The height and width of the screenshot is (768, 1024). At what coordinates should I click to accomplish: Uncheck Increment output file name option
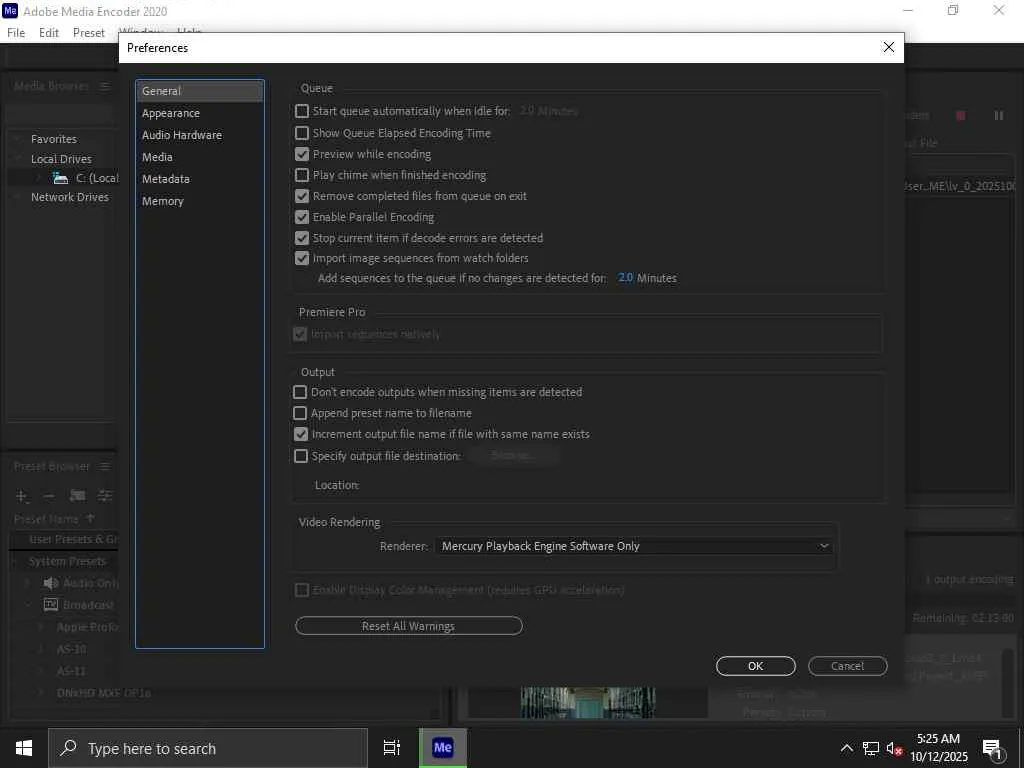pos(300,434)
